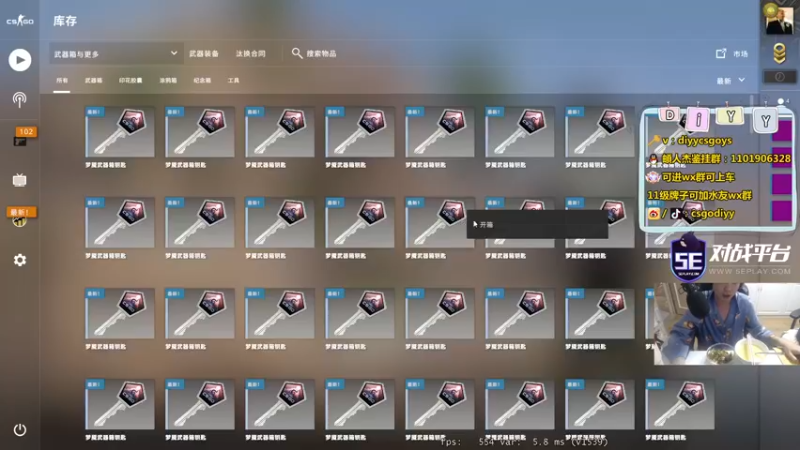Open the 武器箱与更多 category dropdown
The image size is (800, 450).
115,54
